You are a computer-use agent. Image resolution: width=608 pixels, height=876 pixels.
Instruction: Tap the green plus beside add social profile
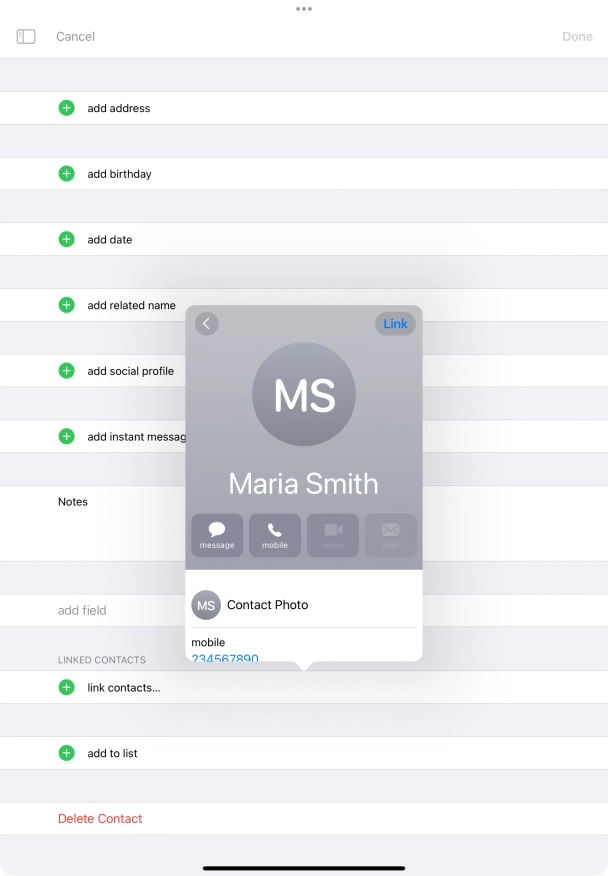pyautogui.click(x=66, y=371)
